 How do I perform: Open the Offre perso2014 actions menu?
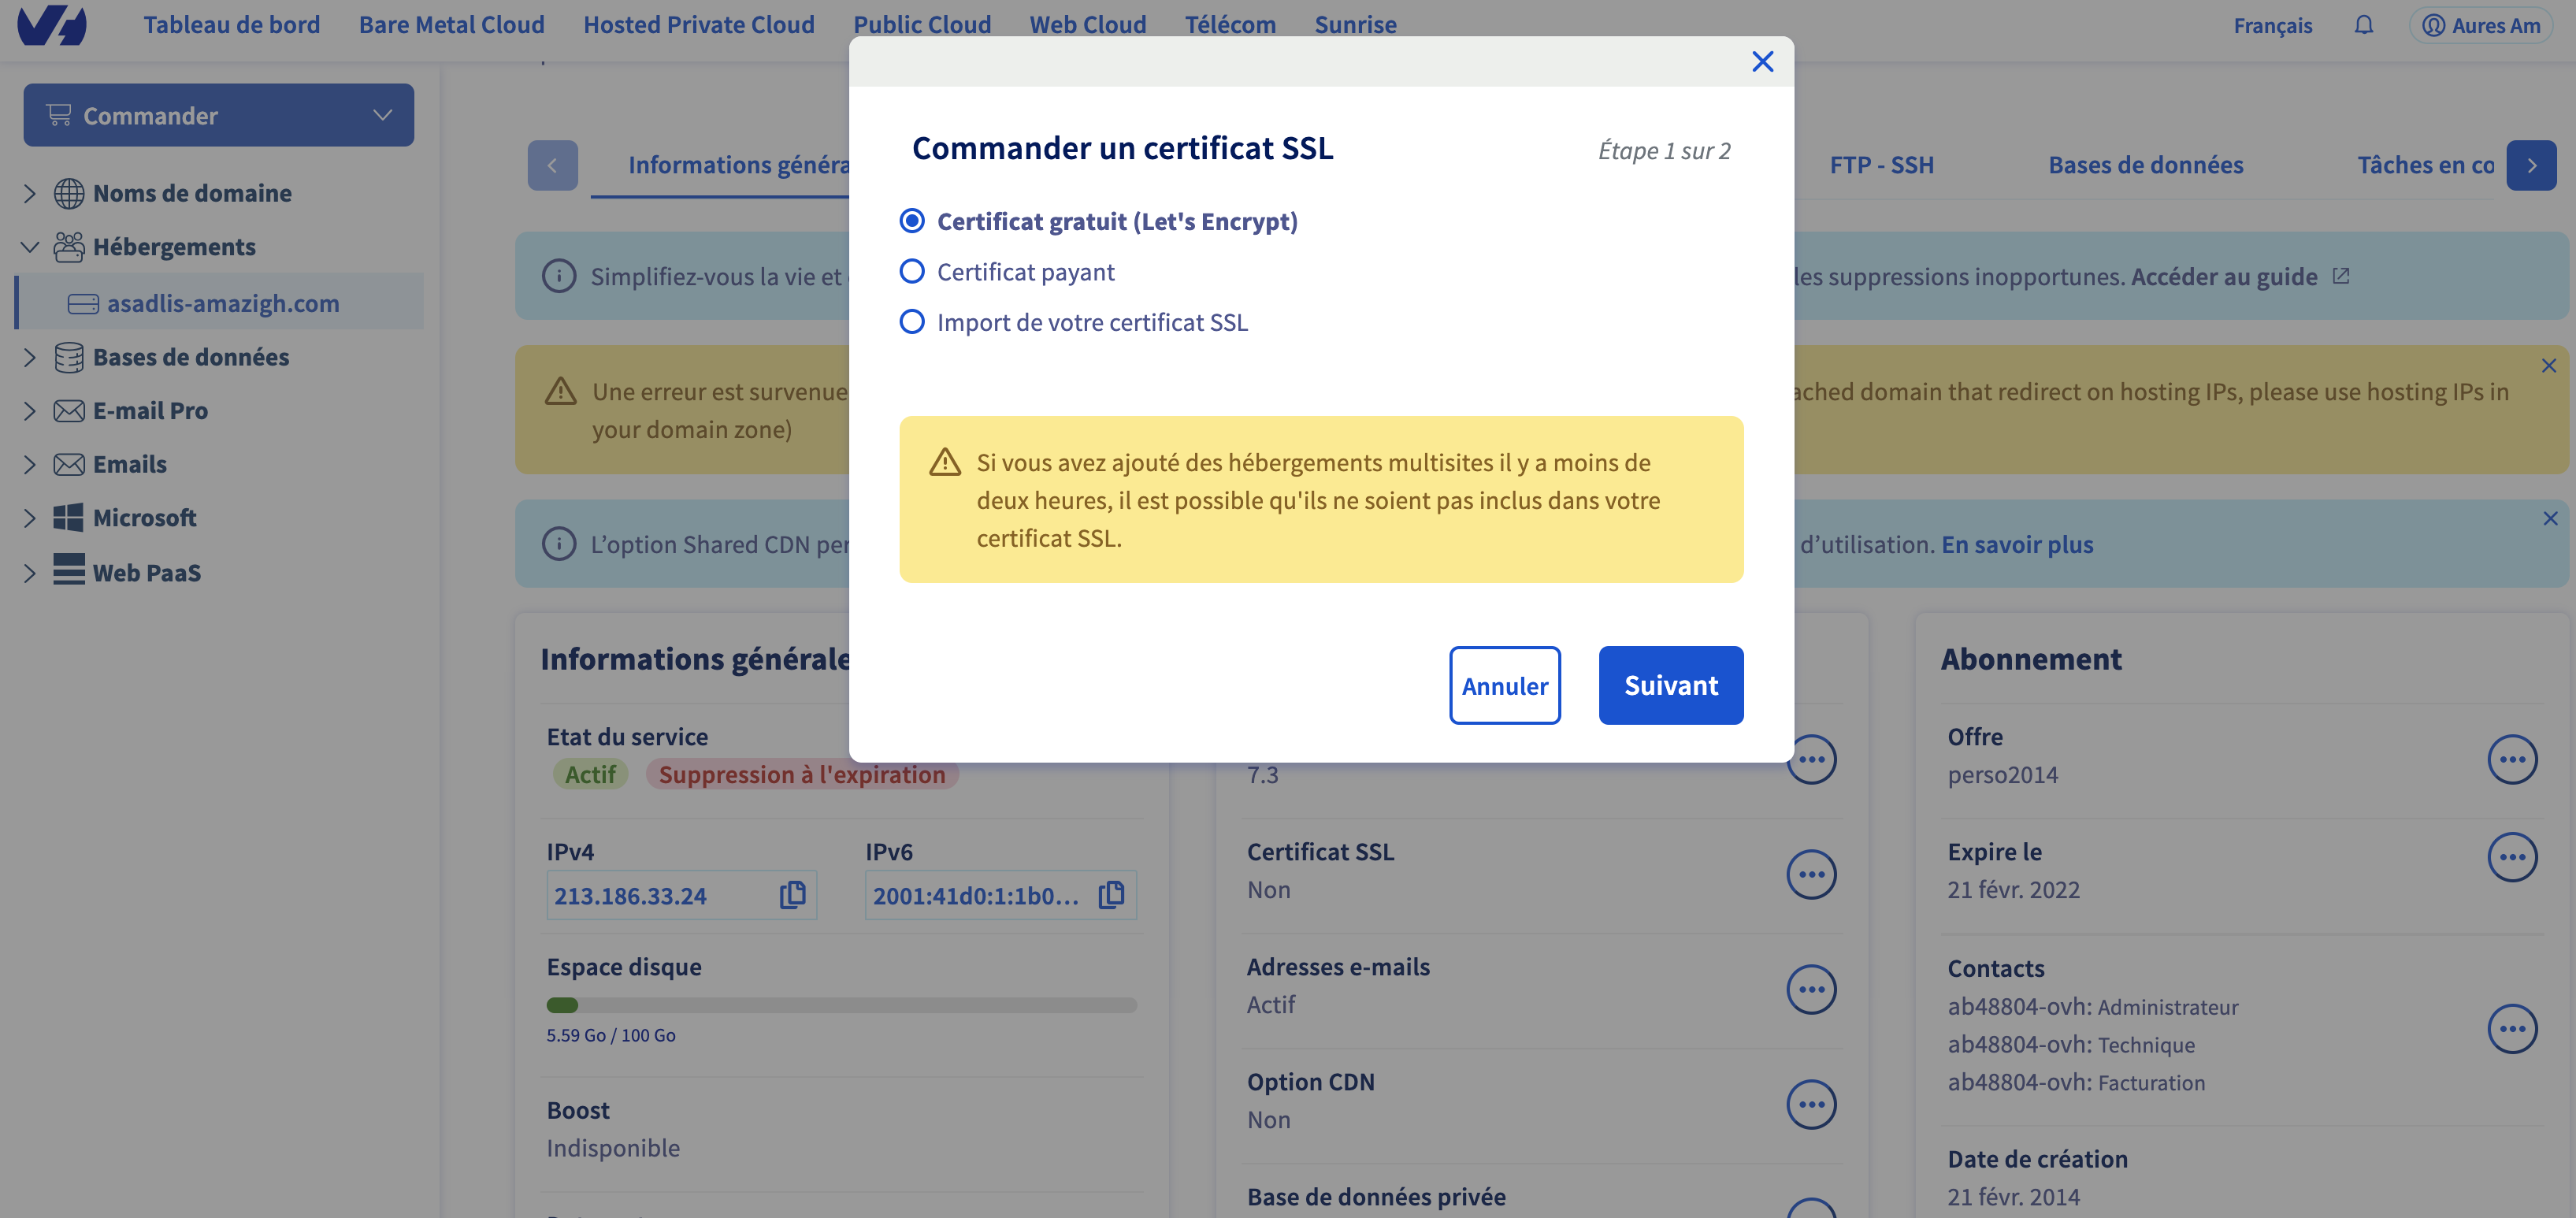coord(2512,760)
